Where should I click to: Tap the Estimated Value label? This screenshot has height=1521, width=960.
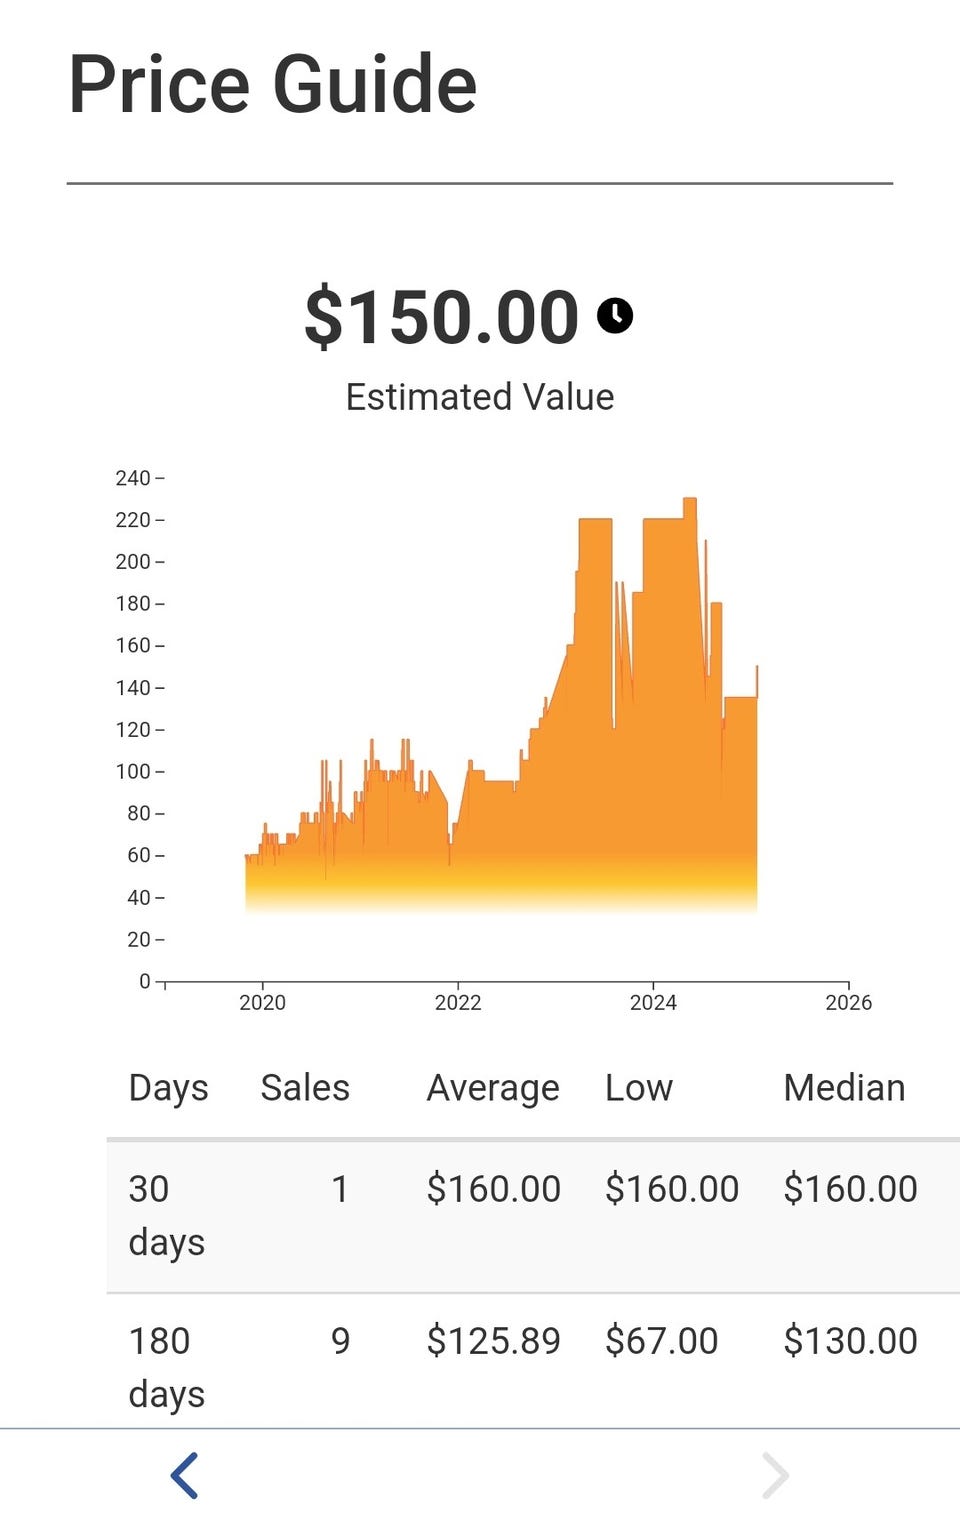tap(480, 397)
